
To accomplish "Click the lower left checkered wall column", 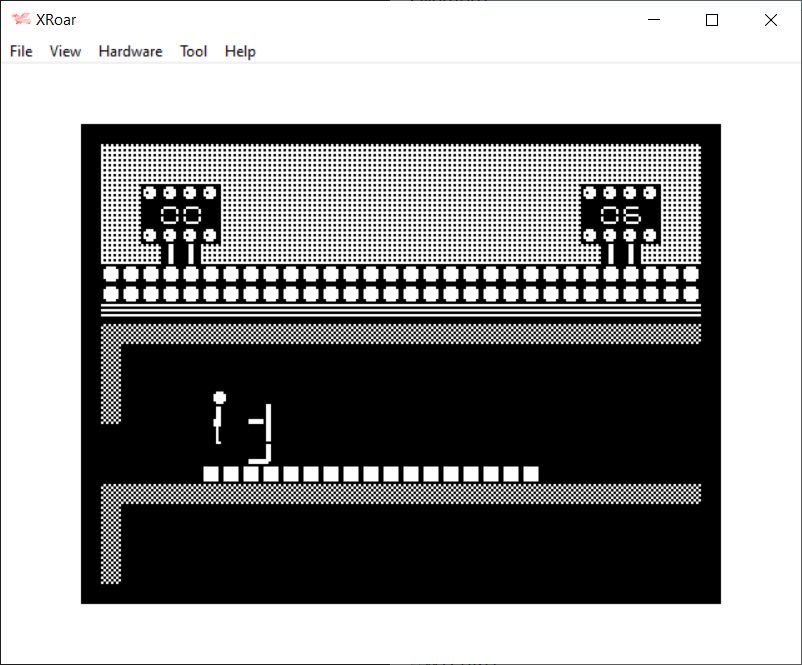I will coord(111,540).
